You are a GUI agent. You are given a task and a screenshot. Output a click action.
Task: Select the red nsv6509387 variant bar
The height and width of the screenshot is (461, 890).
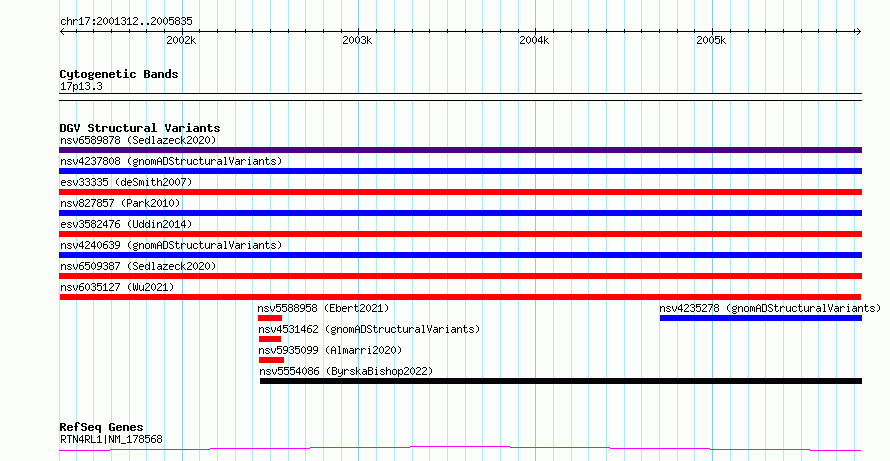click(x=460, y=276)
